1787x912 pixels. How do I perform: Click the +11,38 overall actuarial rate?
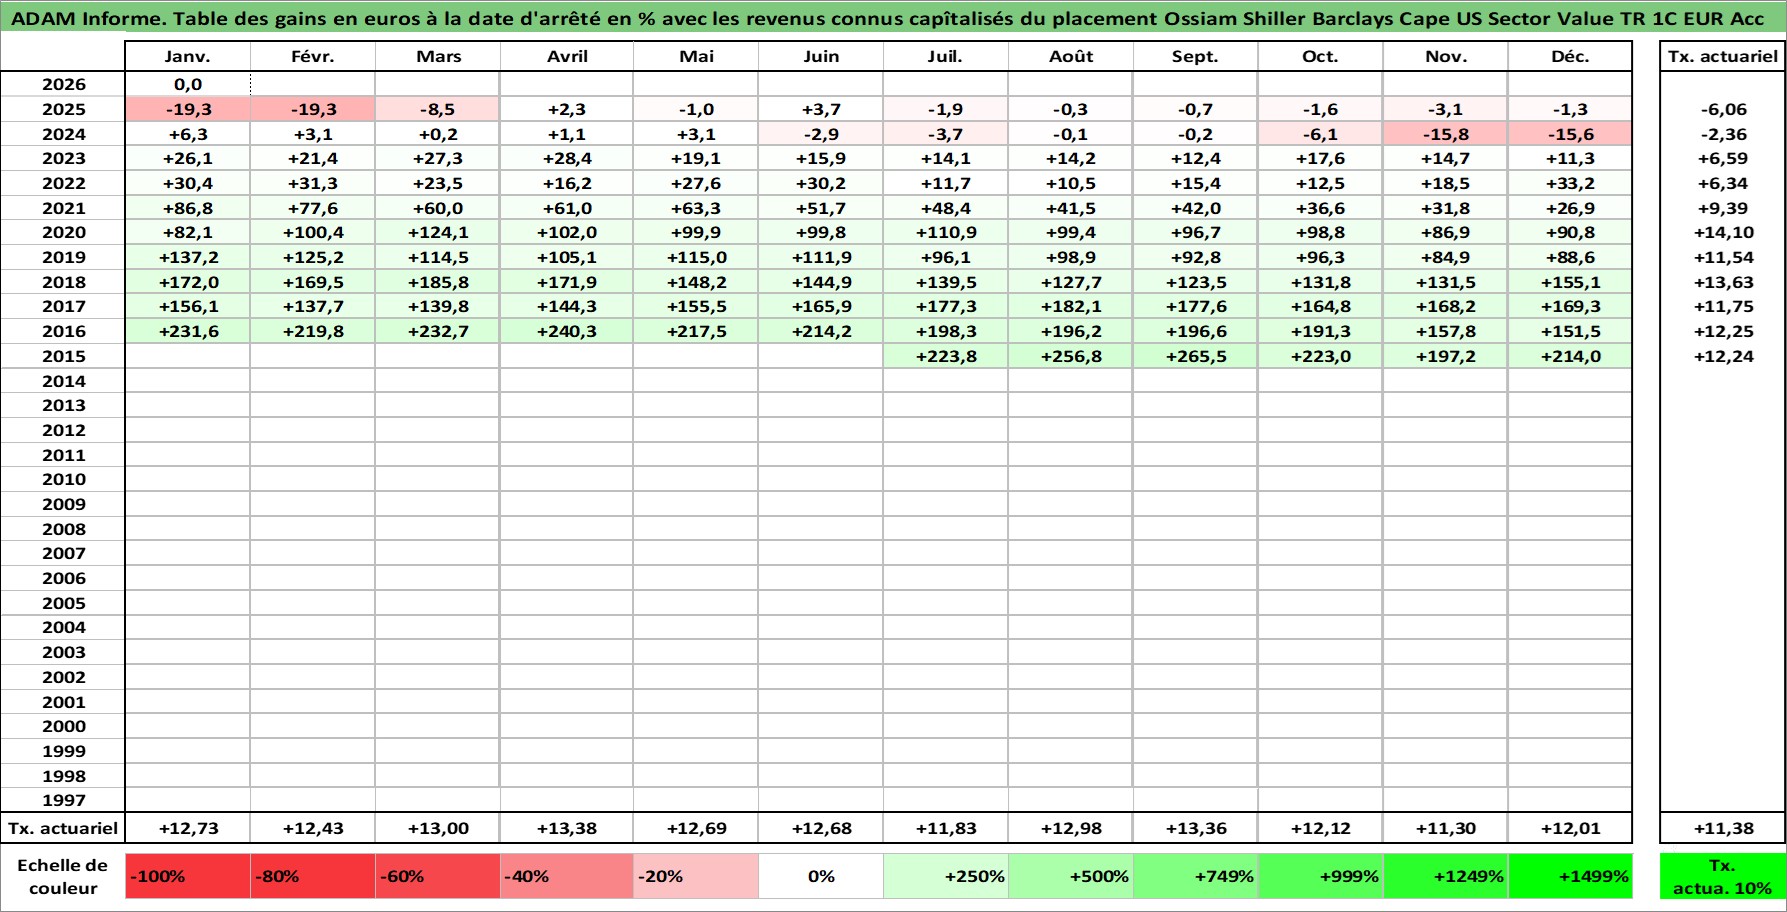(1723, 828)
